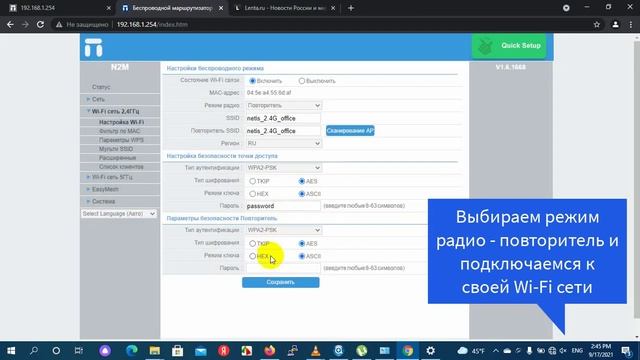Launch Microsoft Edge from taskbar

(x=131, y=351)
